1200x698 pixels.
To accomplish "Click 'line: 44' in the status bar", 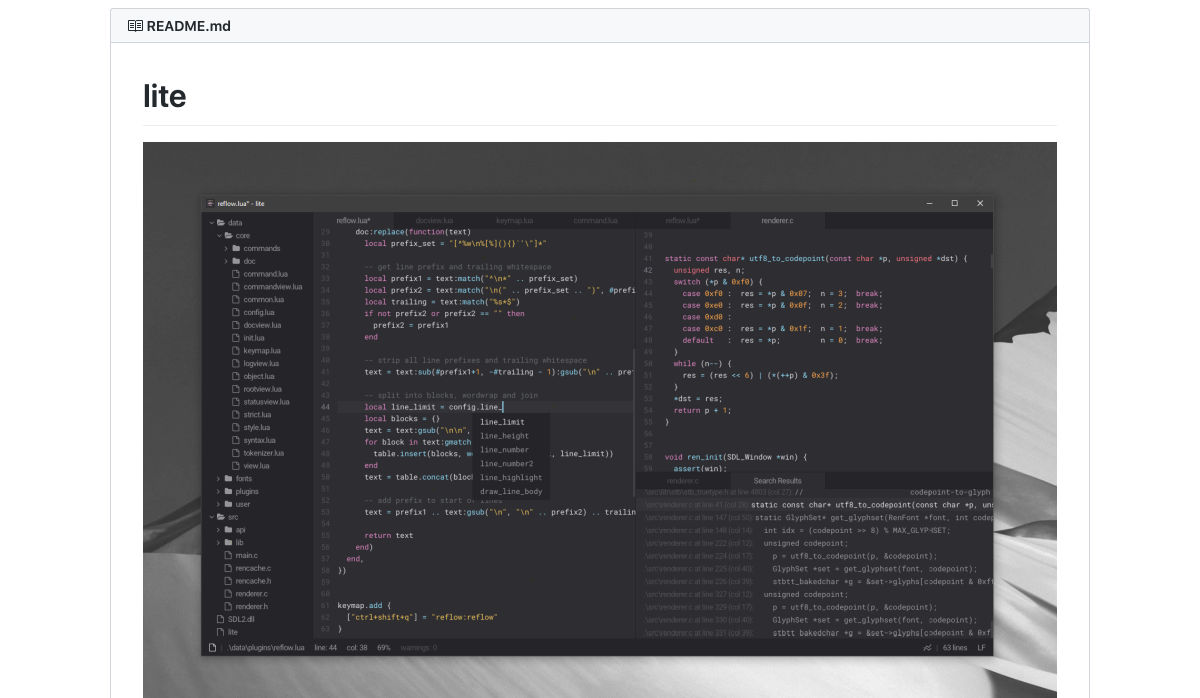I will (x=326, y=648).
